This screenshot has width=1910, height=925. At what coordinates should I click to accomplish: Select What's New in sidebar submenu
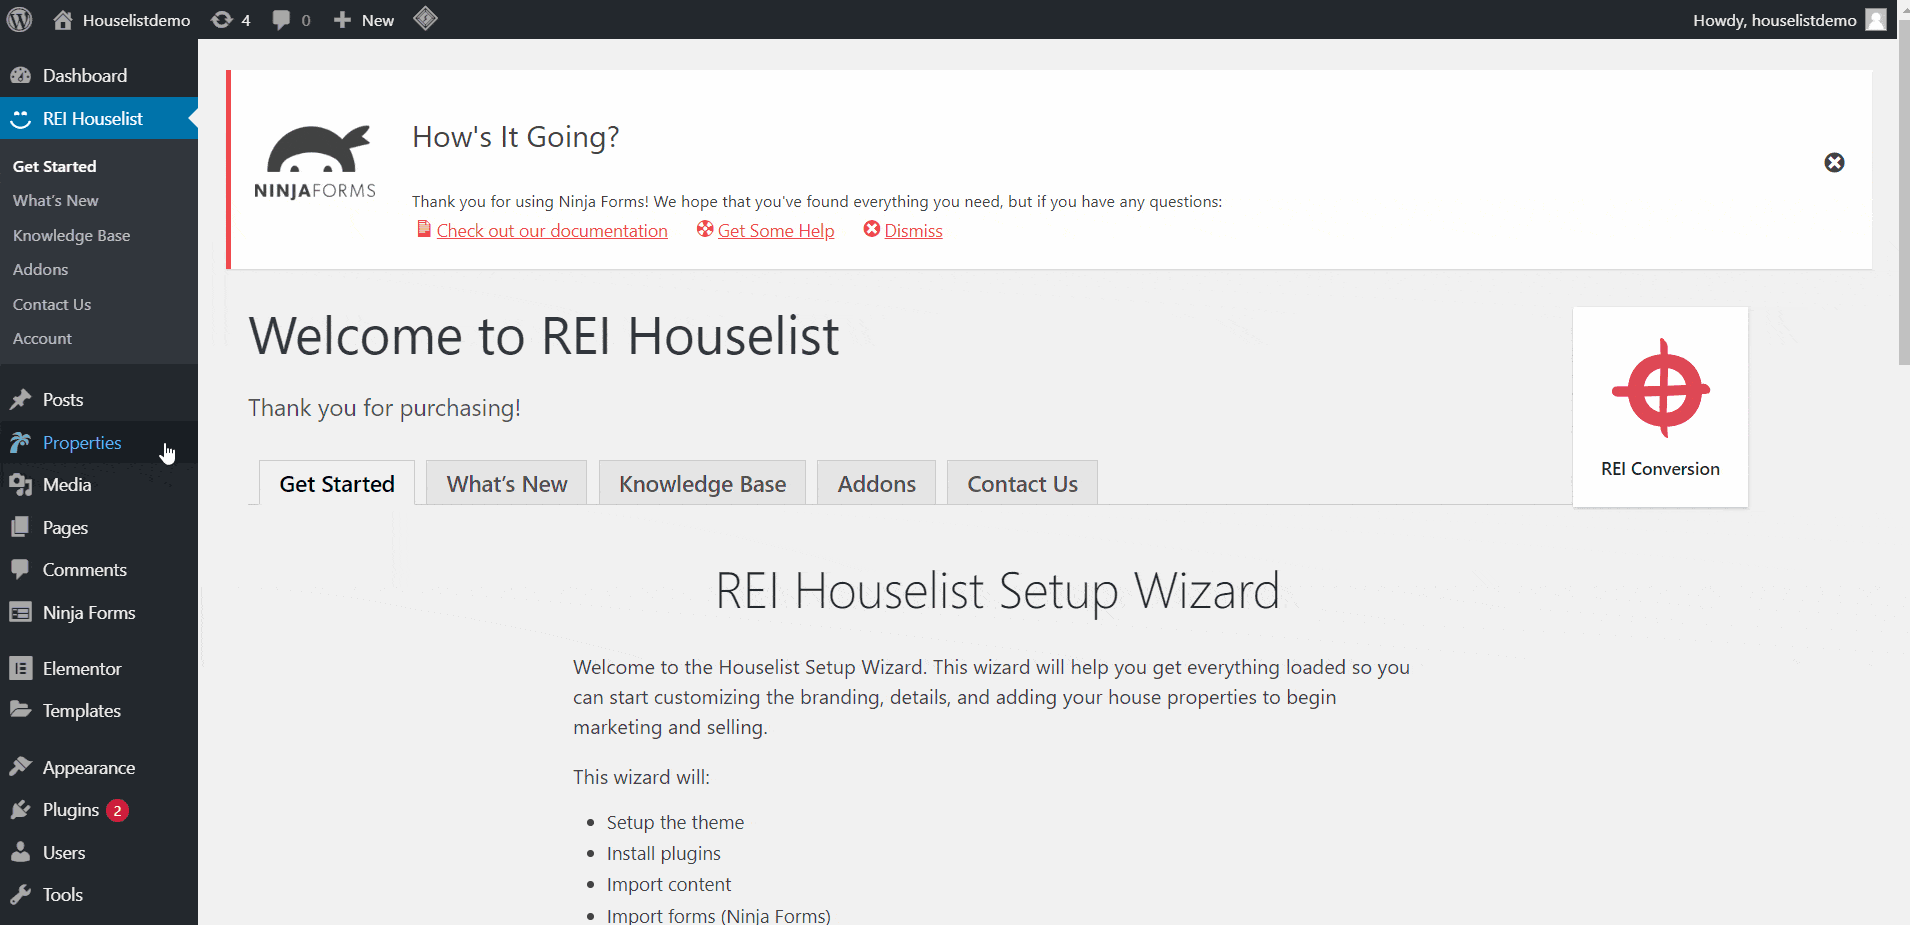56,200
